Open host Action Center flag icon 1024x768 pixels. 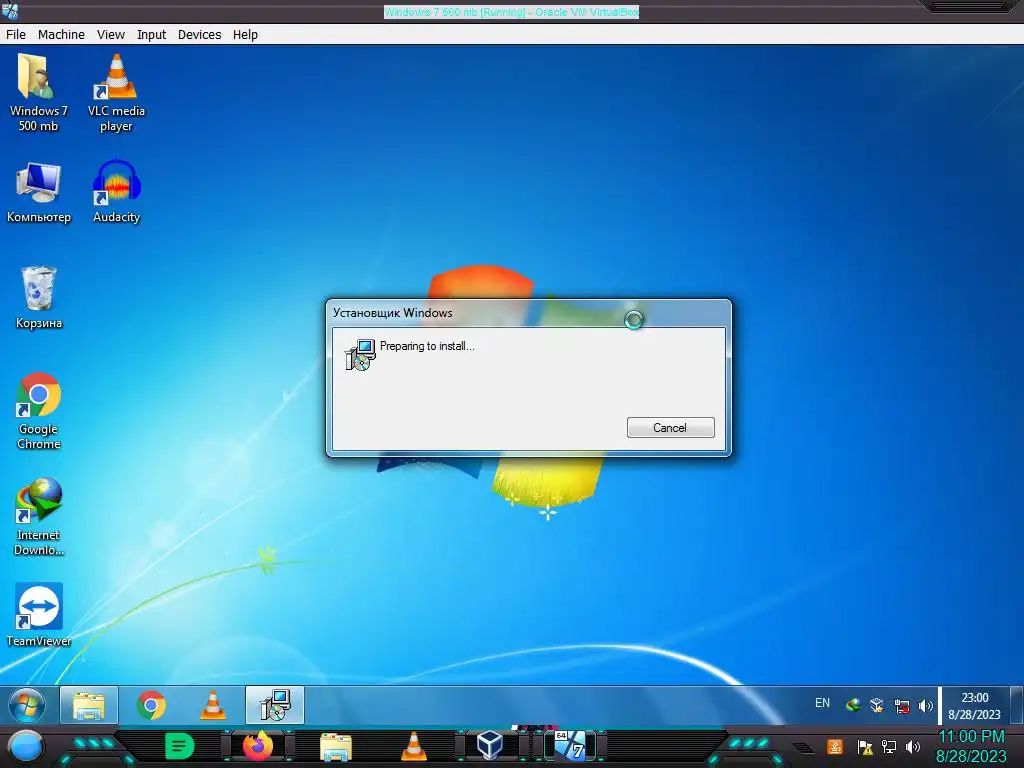click(865, 747)
